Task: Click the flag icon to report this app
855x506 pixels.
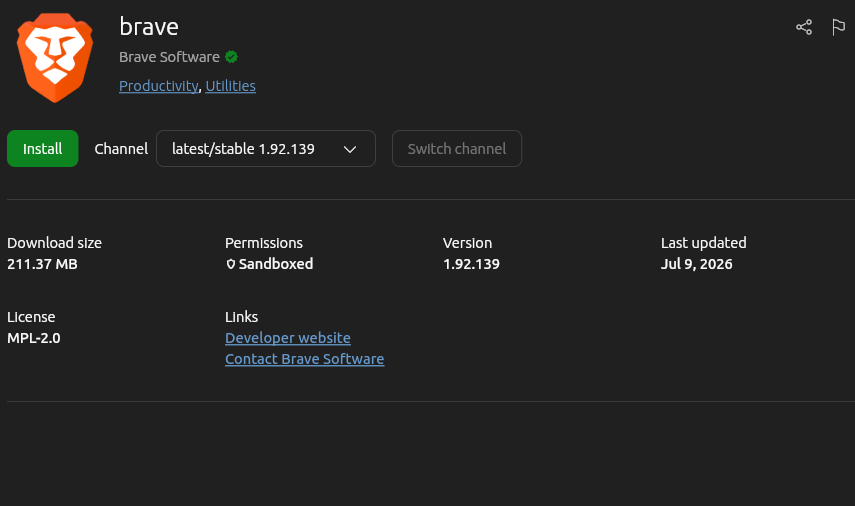Action: (838, 27)
